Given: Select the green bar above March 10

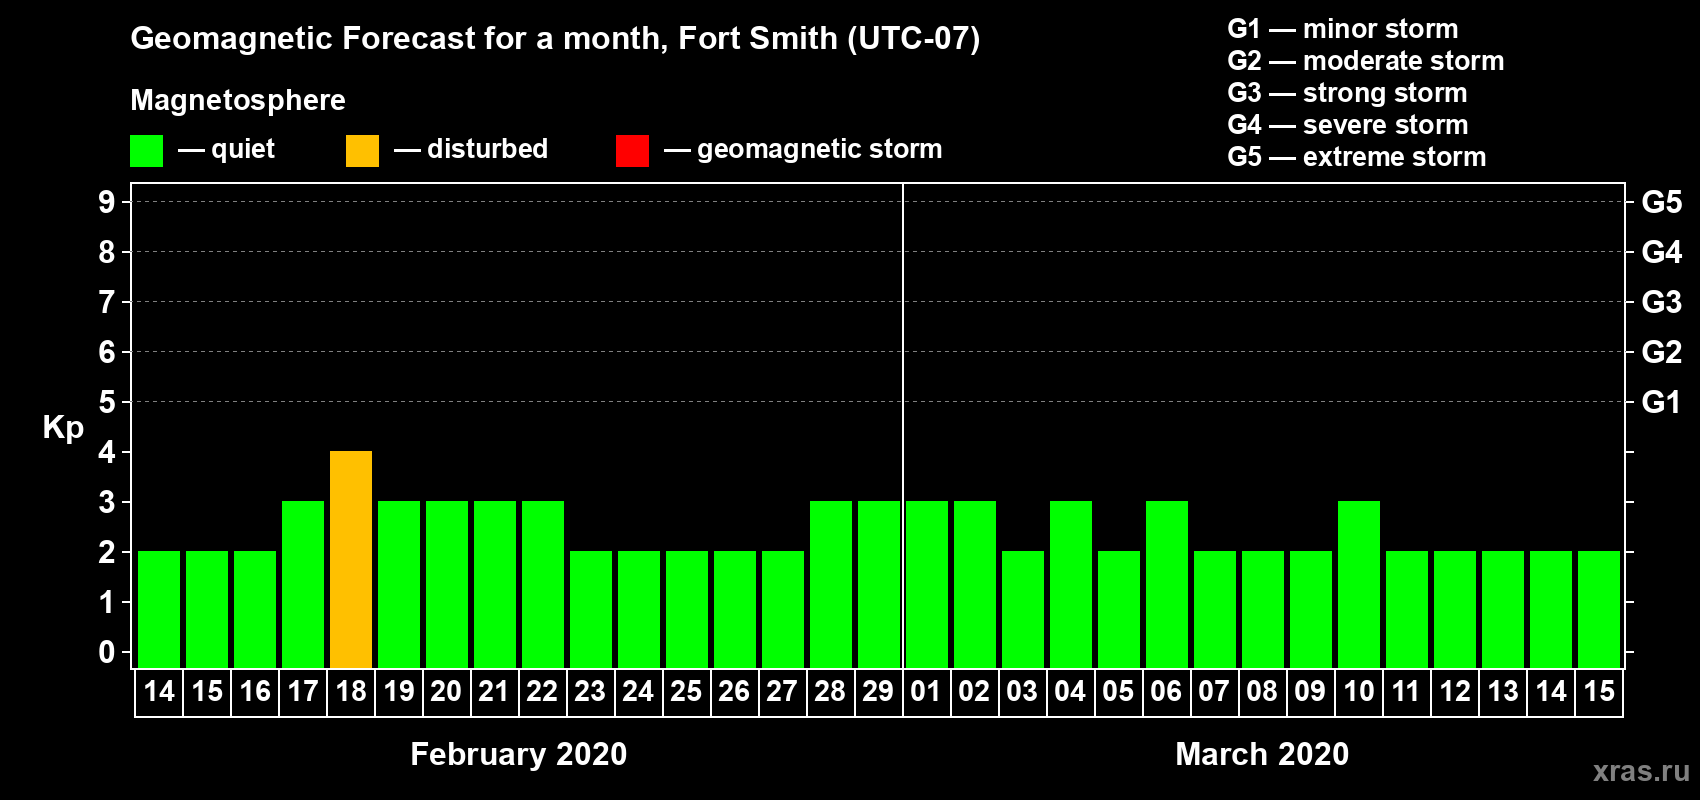Looking at the screenshot, I should click(x=1359, y=584).
